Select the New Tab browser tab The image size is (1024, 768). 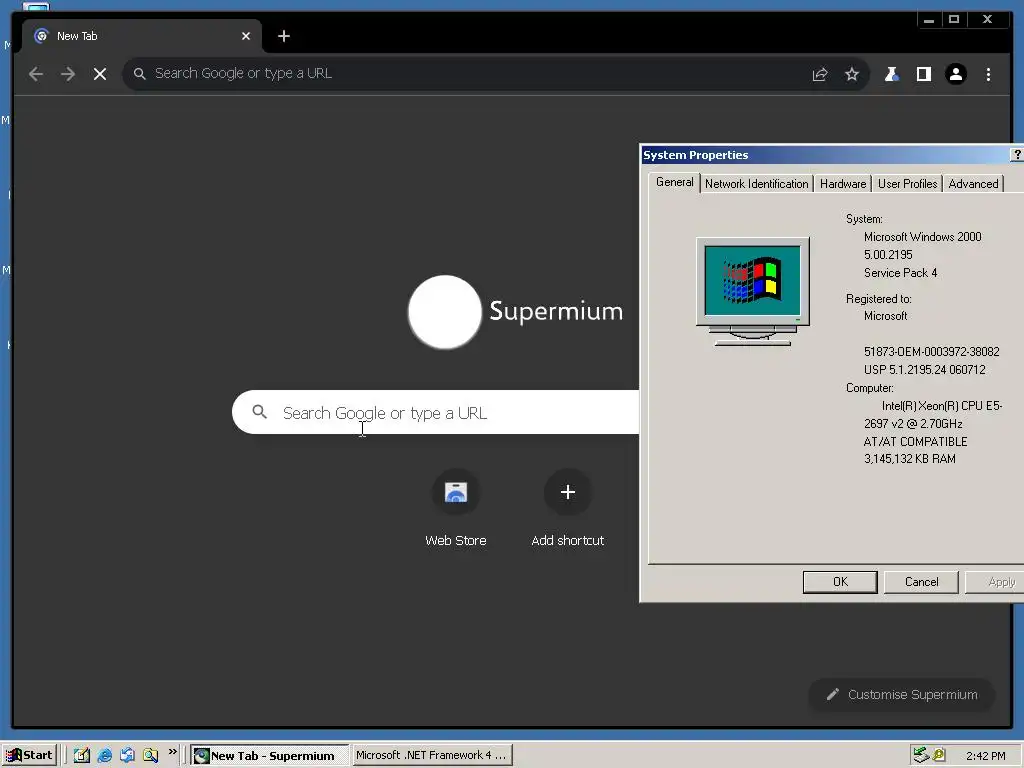142,36
